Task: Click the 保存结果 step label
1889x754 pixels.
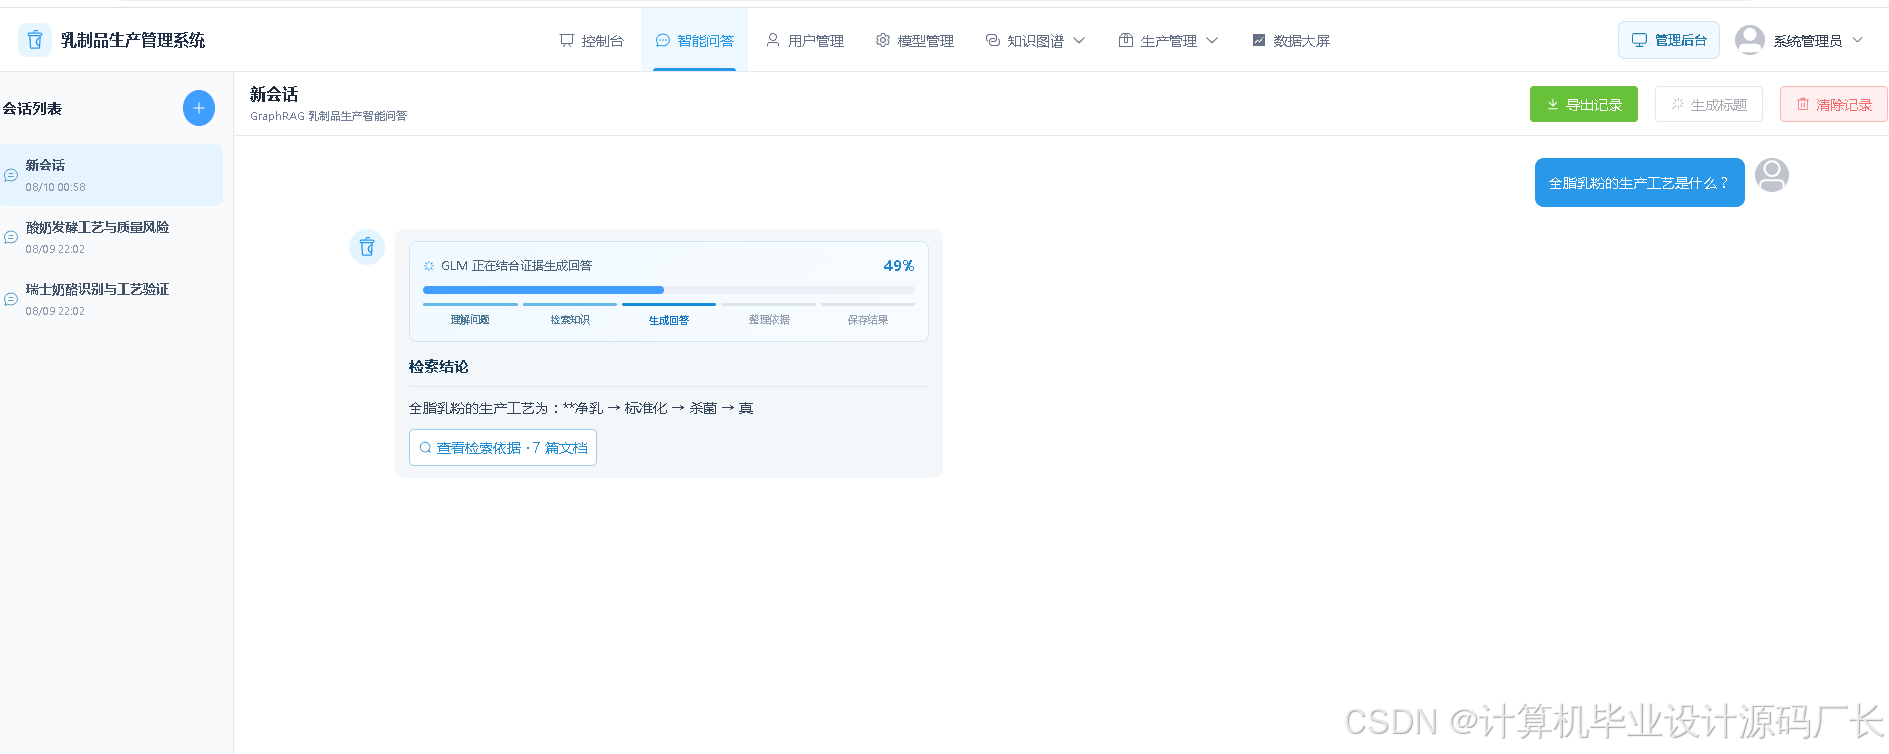Action: 868,320
